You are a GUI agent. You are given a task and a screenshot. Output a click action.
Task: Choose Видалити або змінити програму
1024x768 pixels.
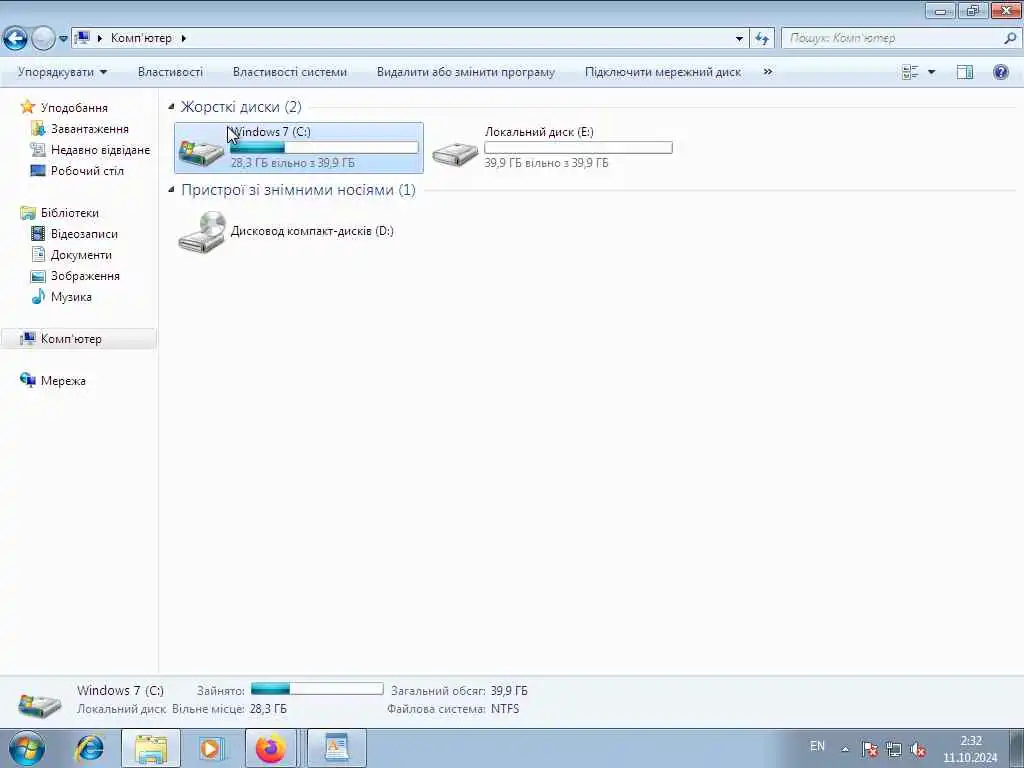tap(466, 72)
